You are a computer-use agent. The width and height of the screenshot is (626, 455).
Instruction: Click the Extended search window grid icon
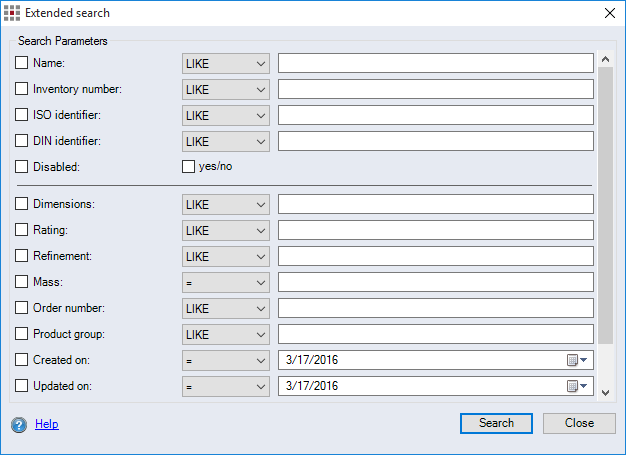12,14
